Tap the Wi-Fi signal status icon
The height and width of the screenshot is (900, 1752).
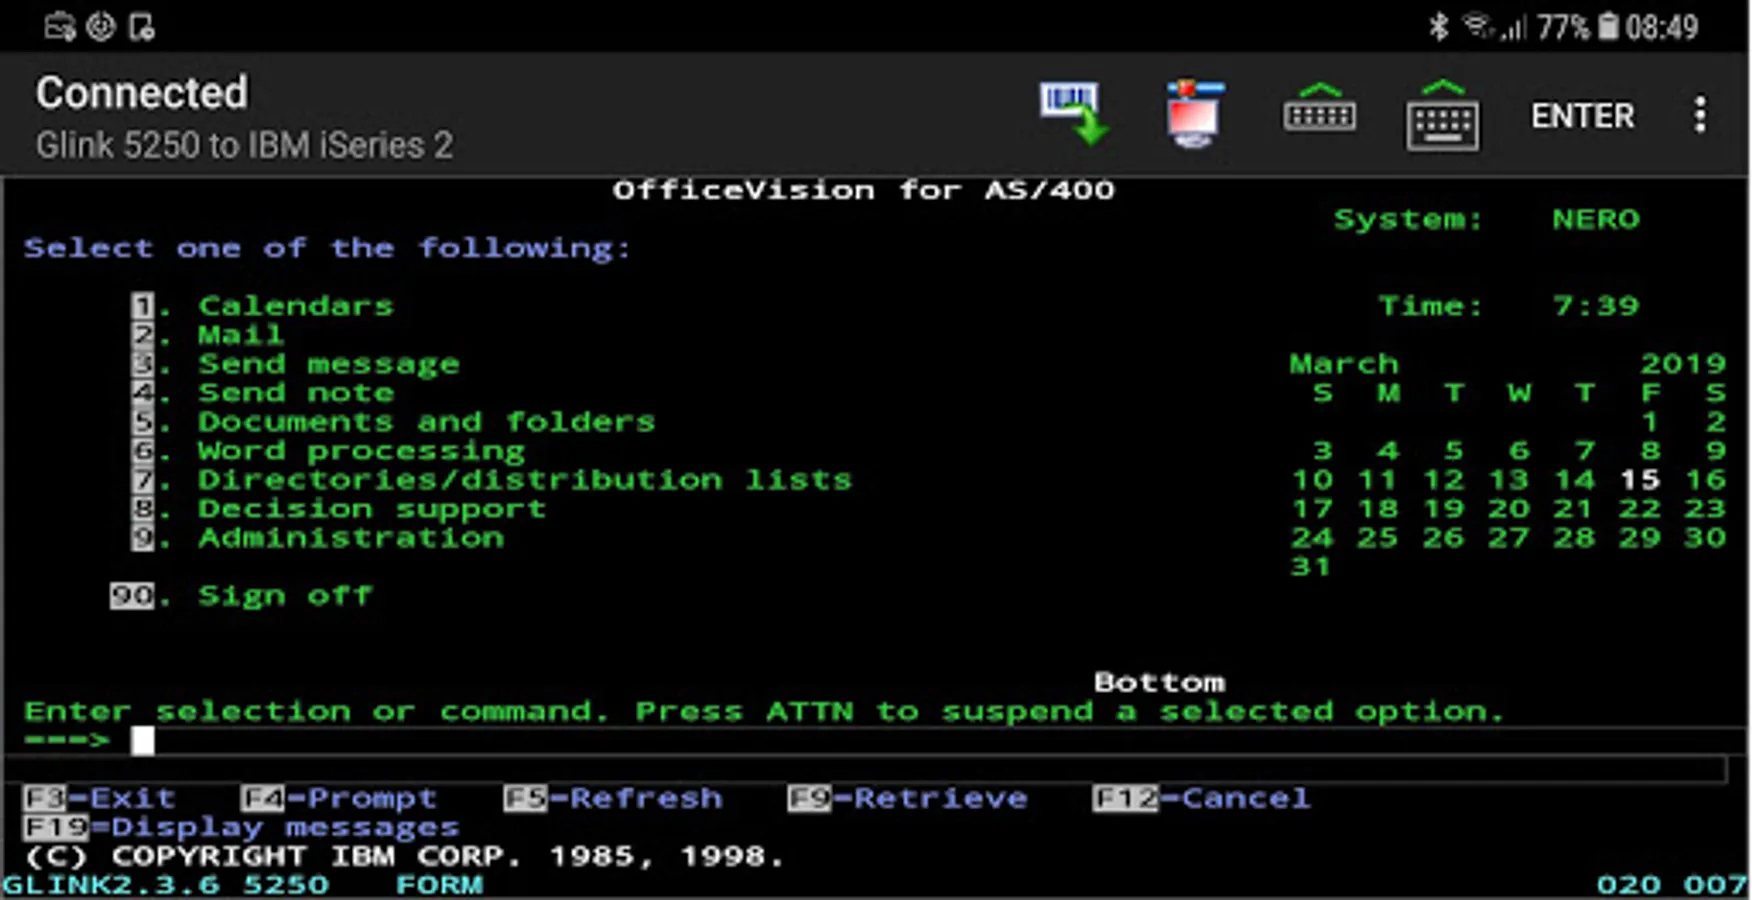(x=1479, y=27)
